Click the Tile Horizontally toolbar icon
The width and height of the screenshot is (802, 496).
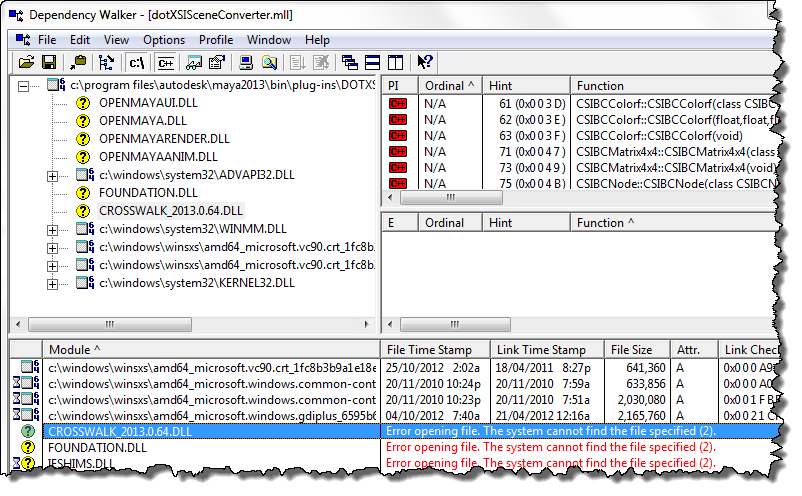coord(372,62)
